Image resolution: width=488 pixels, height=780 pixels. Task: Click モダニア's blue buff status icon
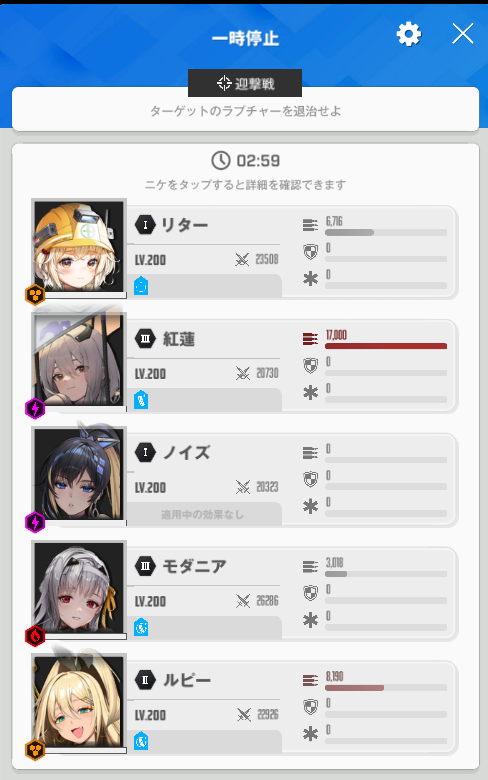141,627
